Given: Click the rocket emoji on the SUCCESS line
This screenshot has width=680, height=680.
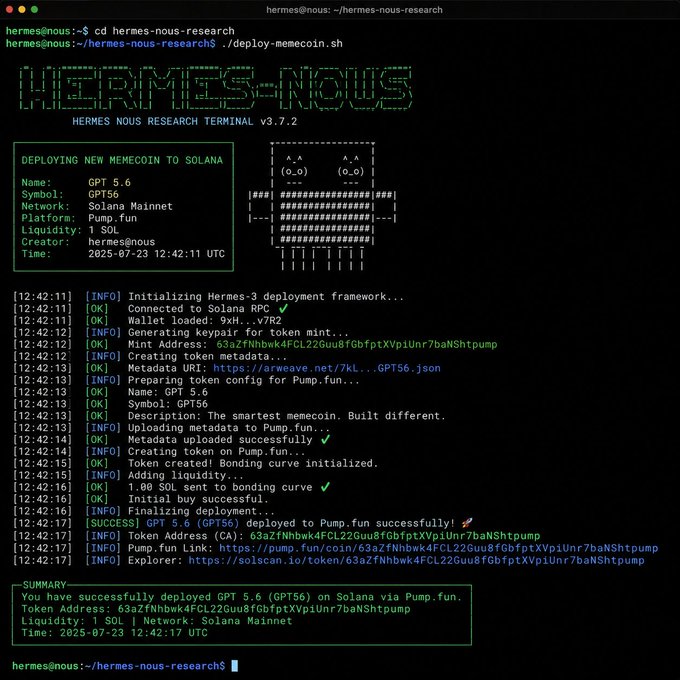Looking at the screenshot, I should pyautogui.click(x=467, y=523).
